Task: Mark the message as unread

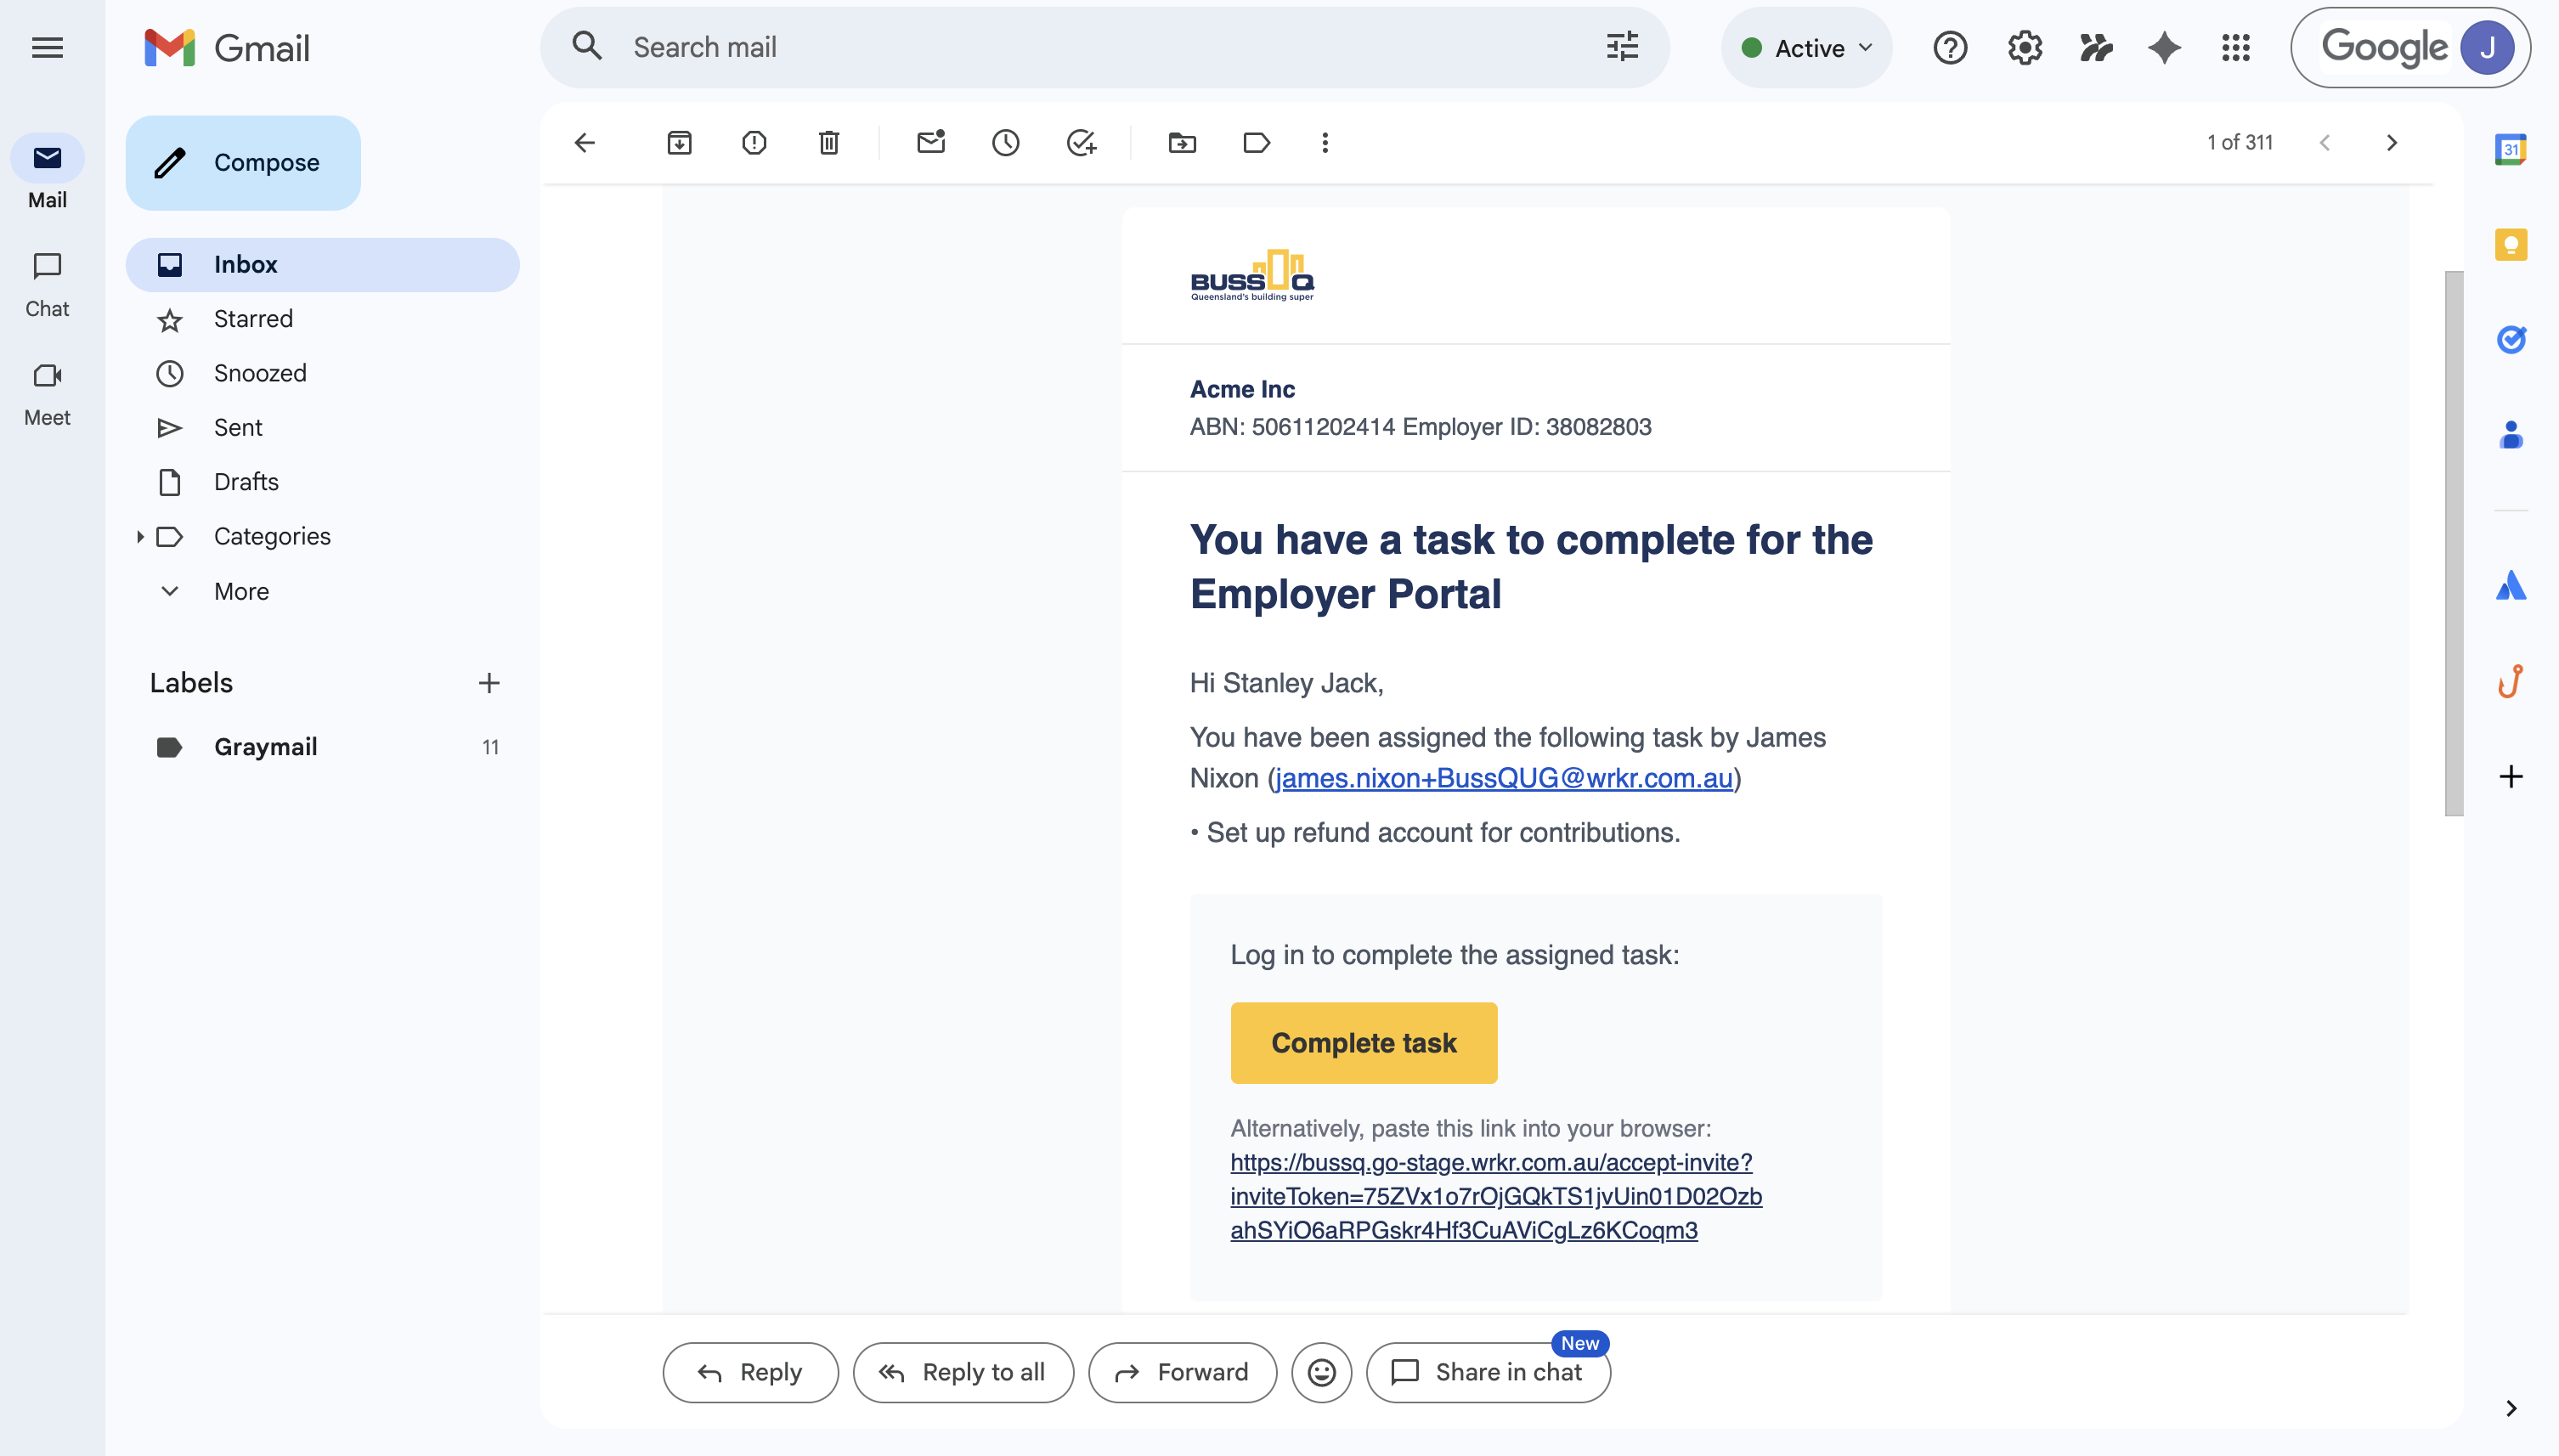Action: coord(931,143)
